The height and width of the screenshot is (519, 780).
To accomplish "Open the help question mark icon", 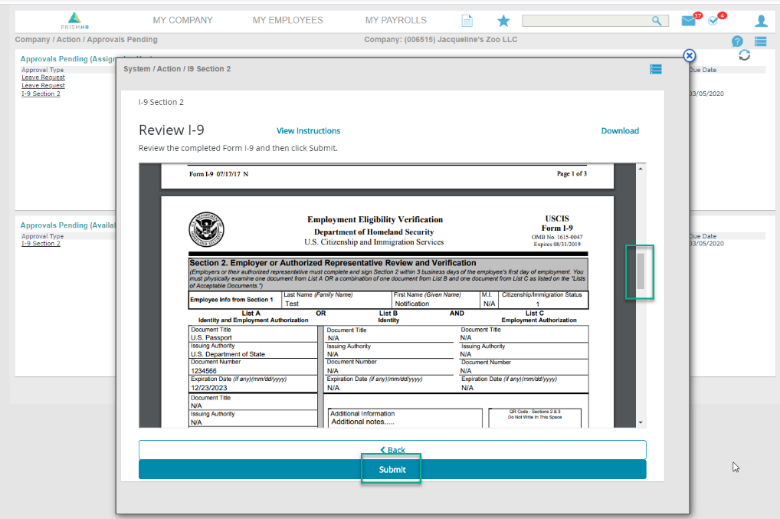I will coord(737,41).
